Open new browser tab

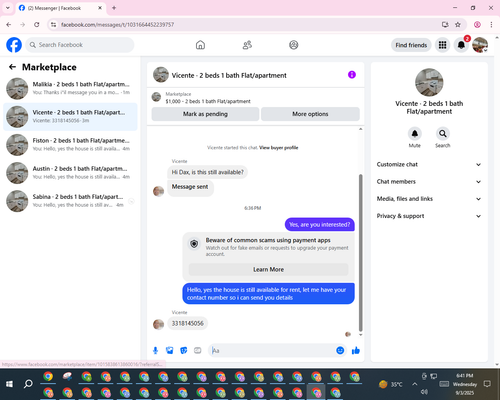114,8
